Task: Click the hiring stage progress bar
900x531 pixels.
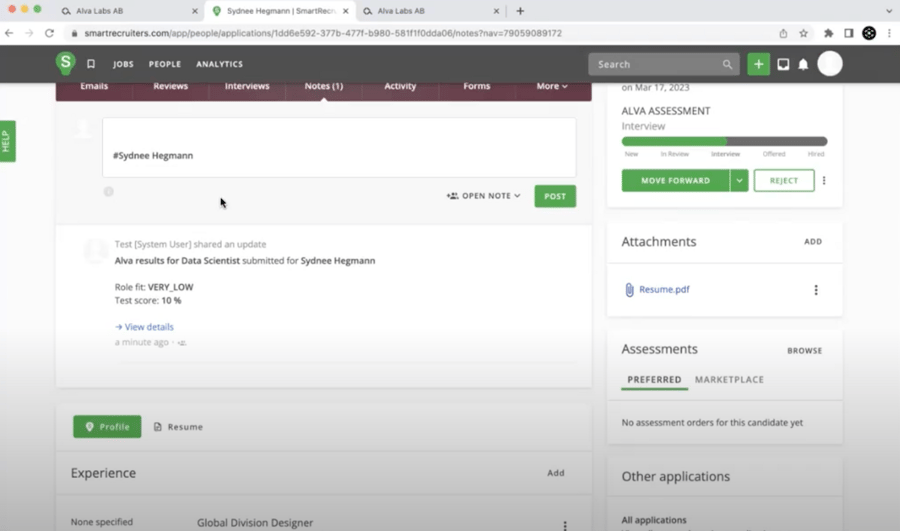Action: (724, 141)
